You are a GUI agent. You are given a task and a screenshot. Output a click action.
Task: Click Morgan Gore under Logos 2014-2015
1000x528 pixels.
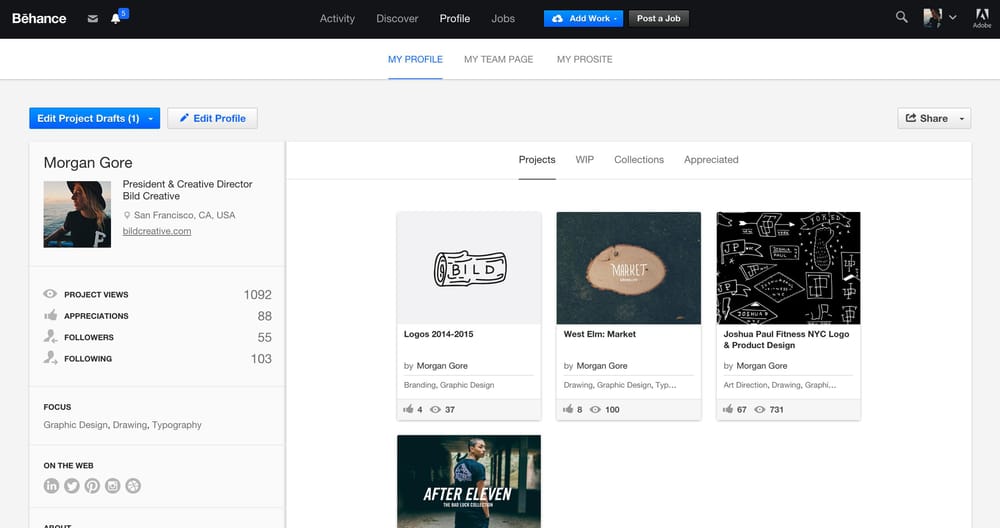pos(442,366)
